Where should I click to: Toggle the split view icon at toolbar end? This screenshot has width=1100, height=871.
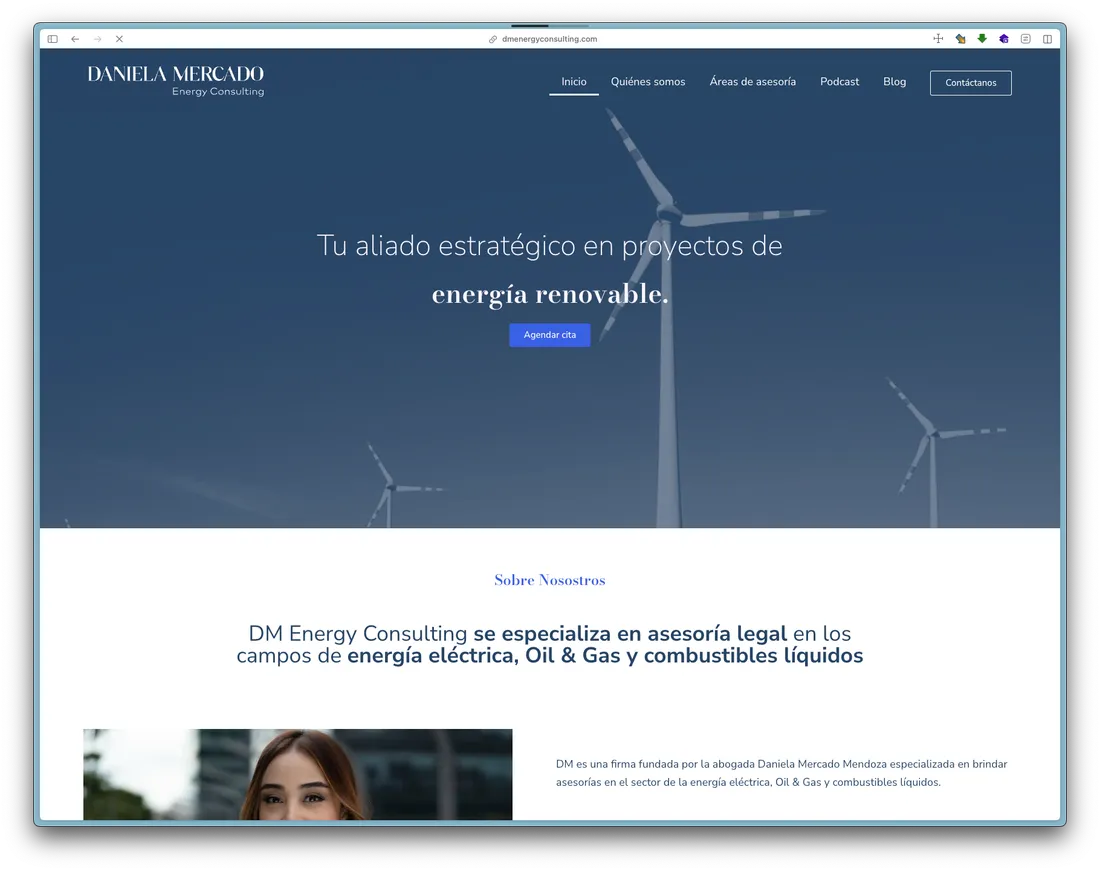point(1047,39)
